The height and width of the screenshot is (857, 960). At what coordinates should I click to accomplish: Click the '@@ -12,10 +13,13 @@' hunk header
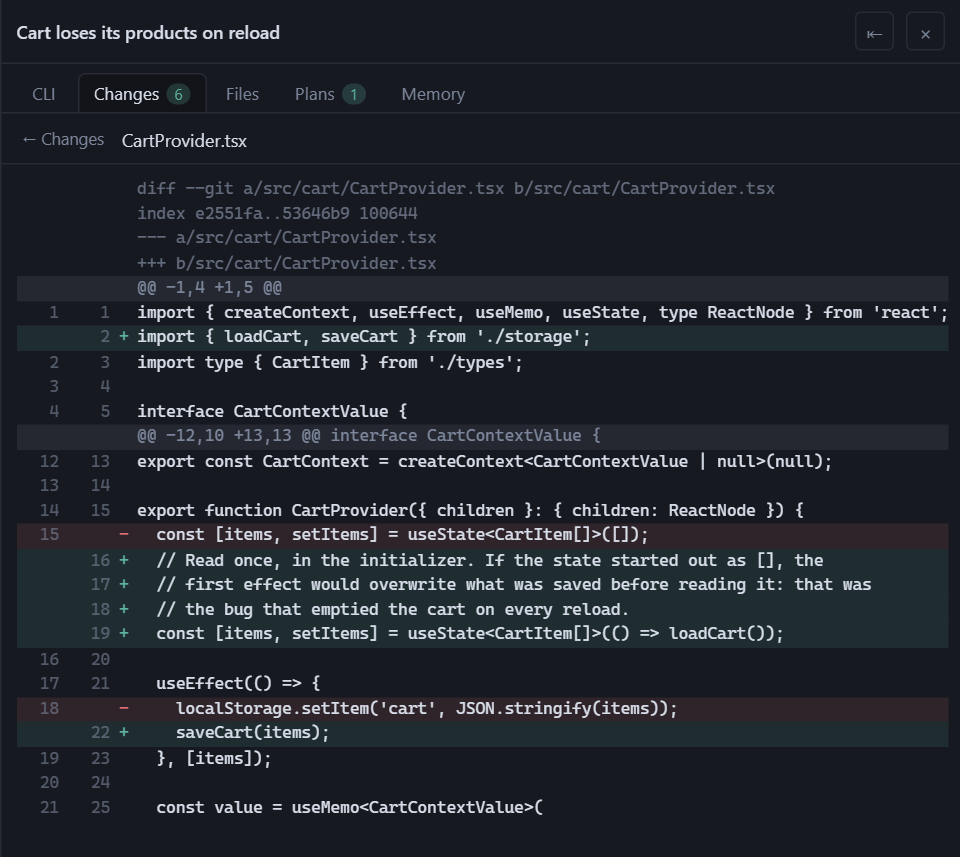pyautogui.click(x=482, y=436)
